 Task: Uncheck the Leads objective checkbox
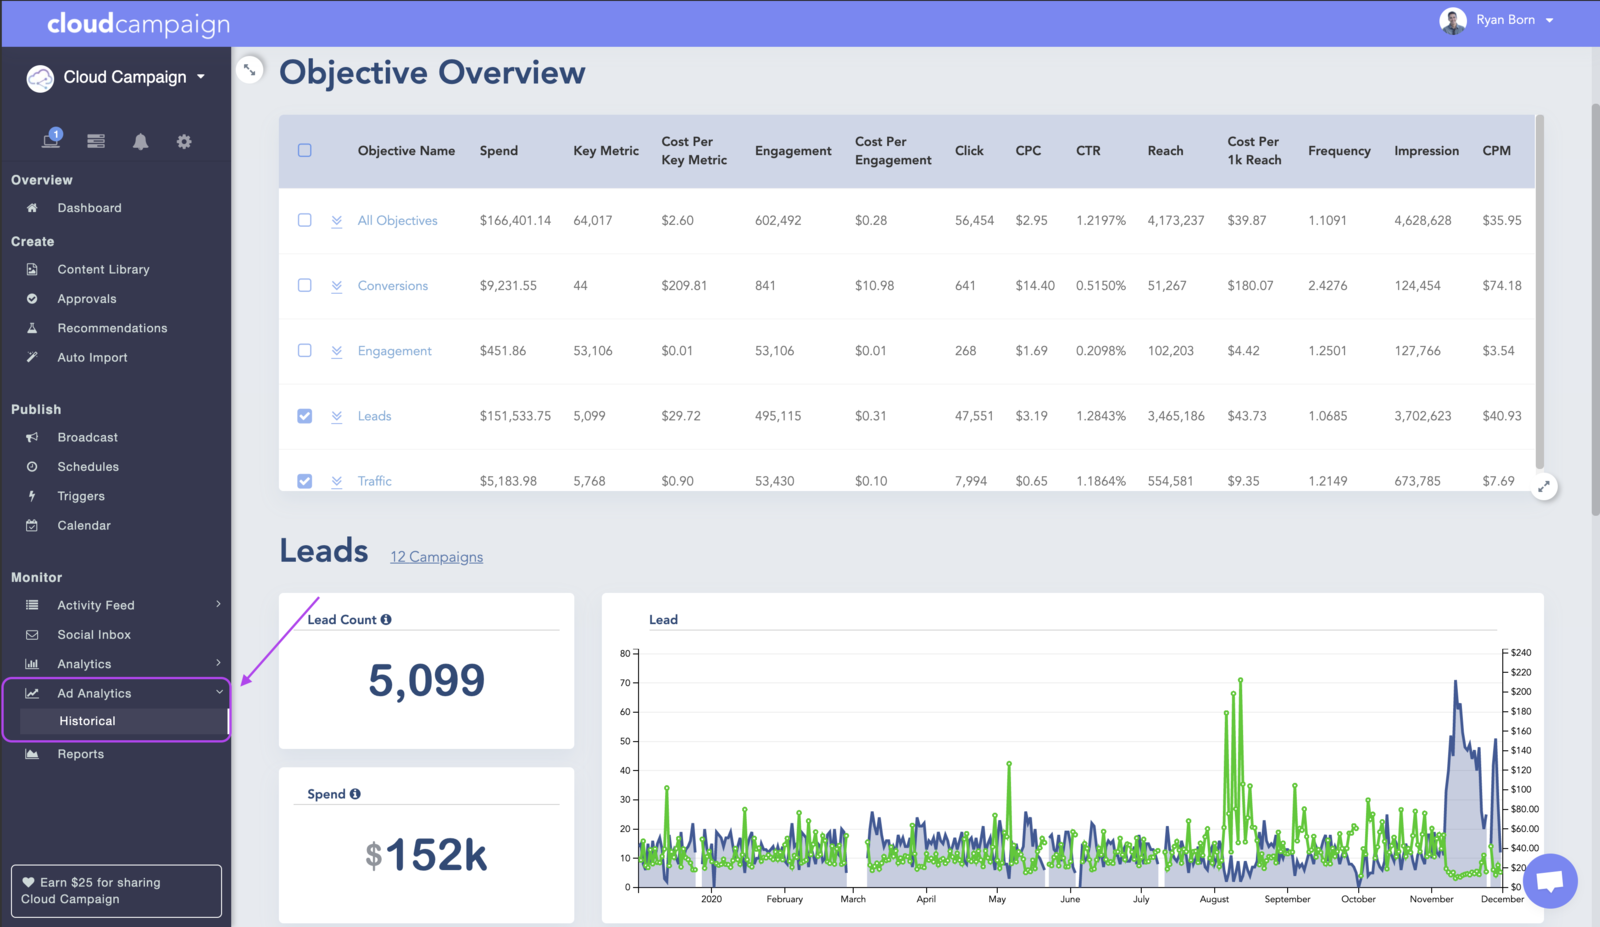tap(305, 416)
